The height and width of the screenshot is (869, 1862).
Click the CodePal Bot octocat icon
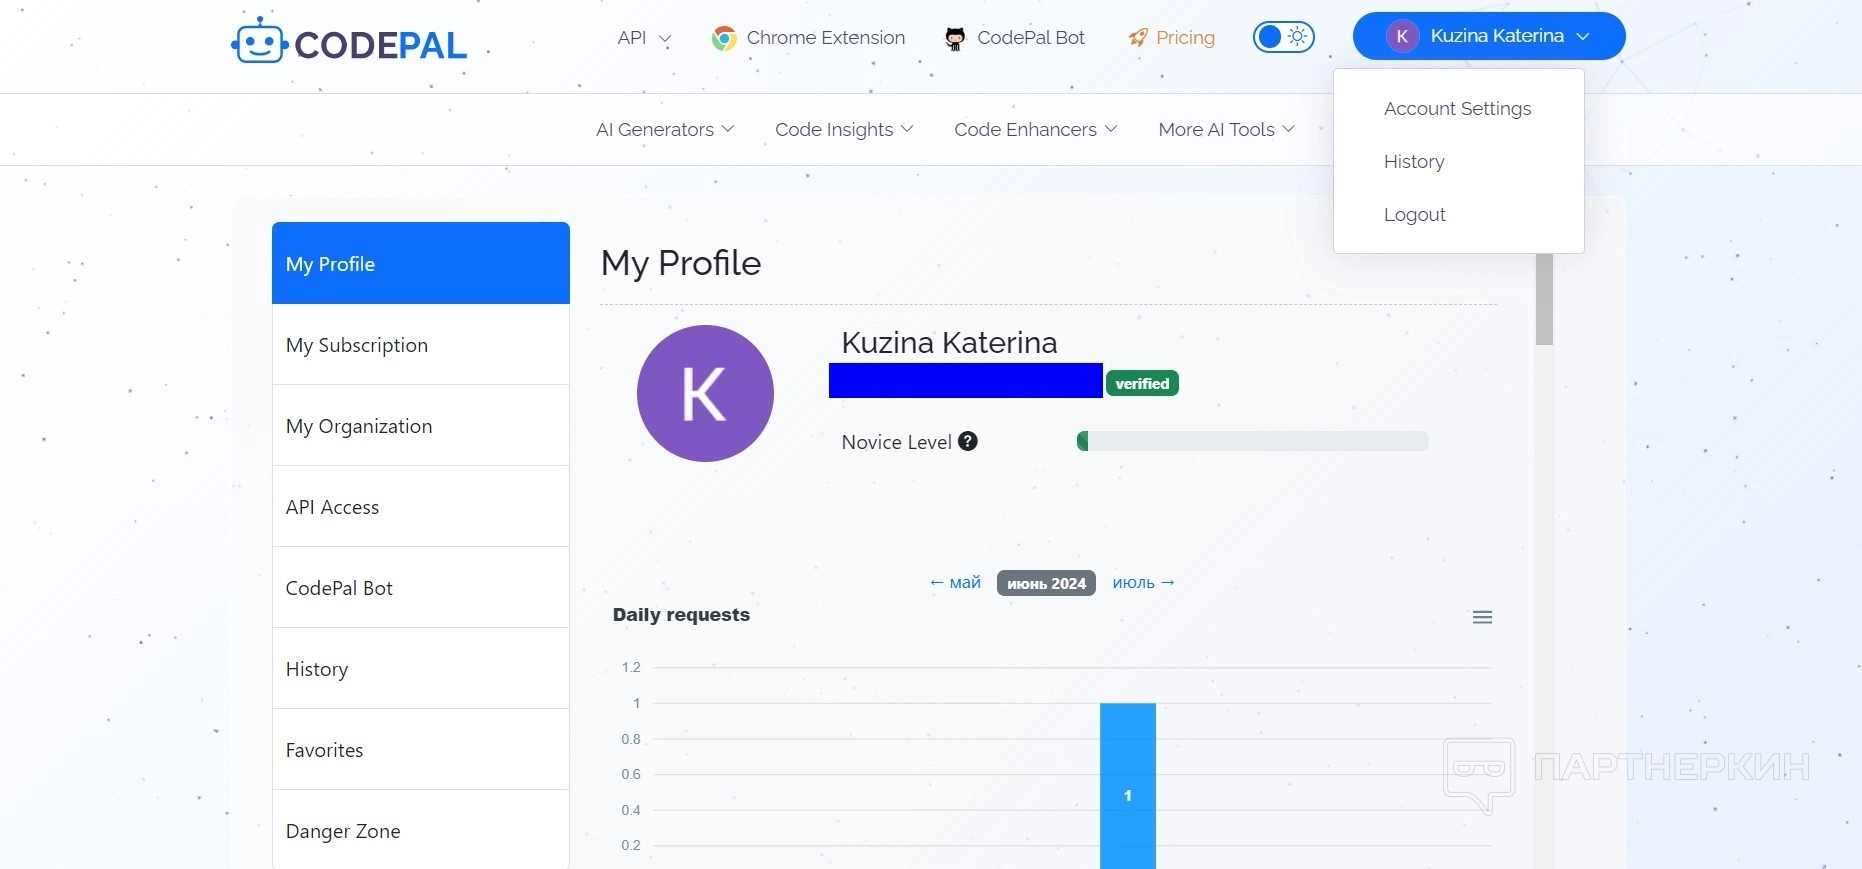pos(955,38)
